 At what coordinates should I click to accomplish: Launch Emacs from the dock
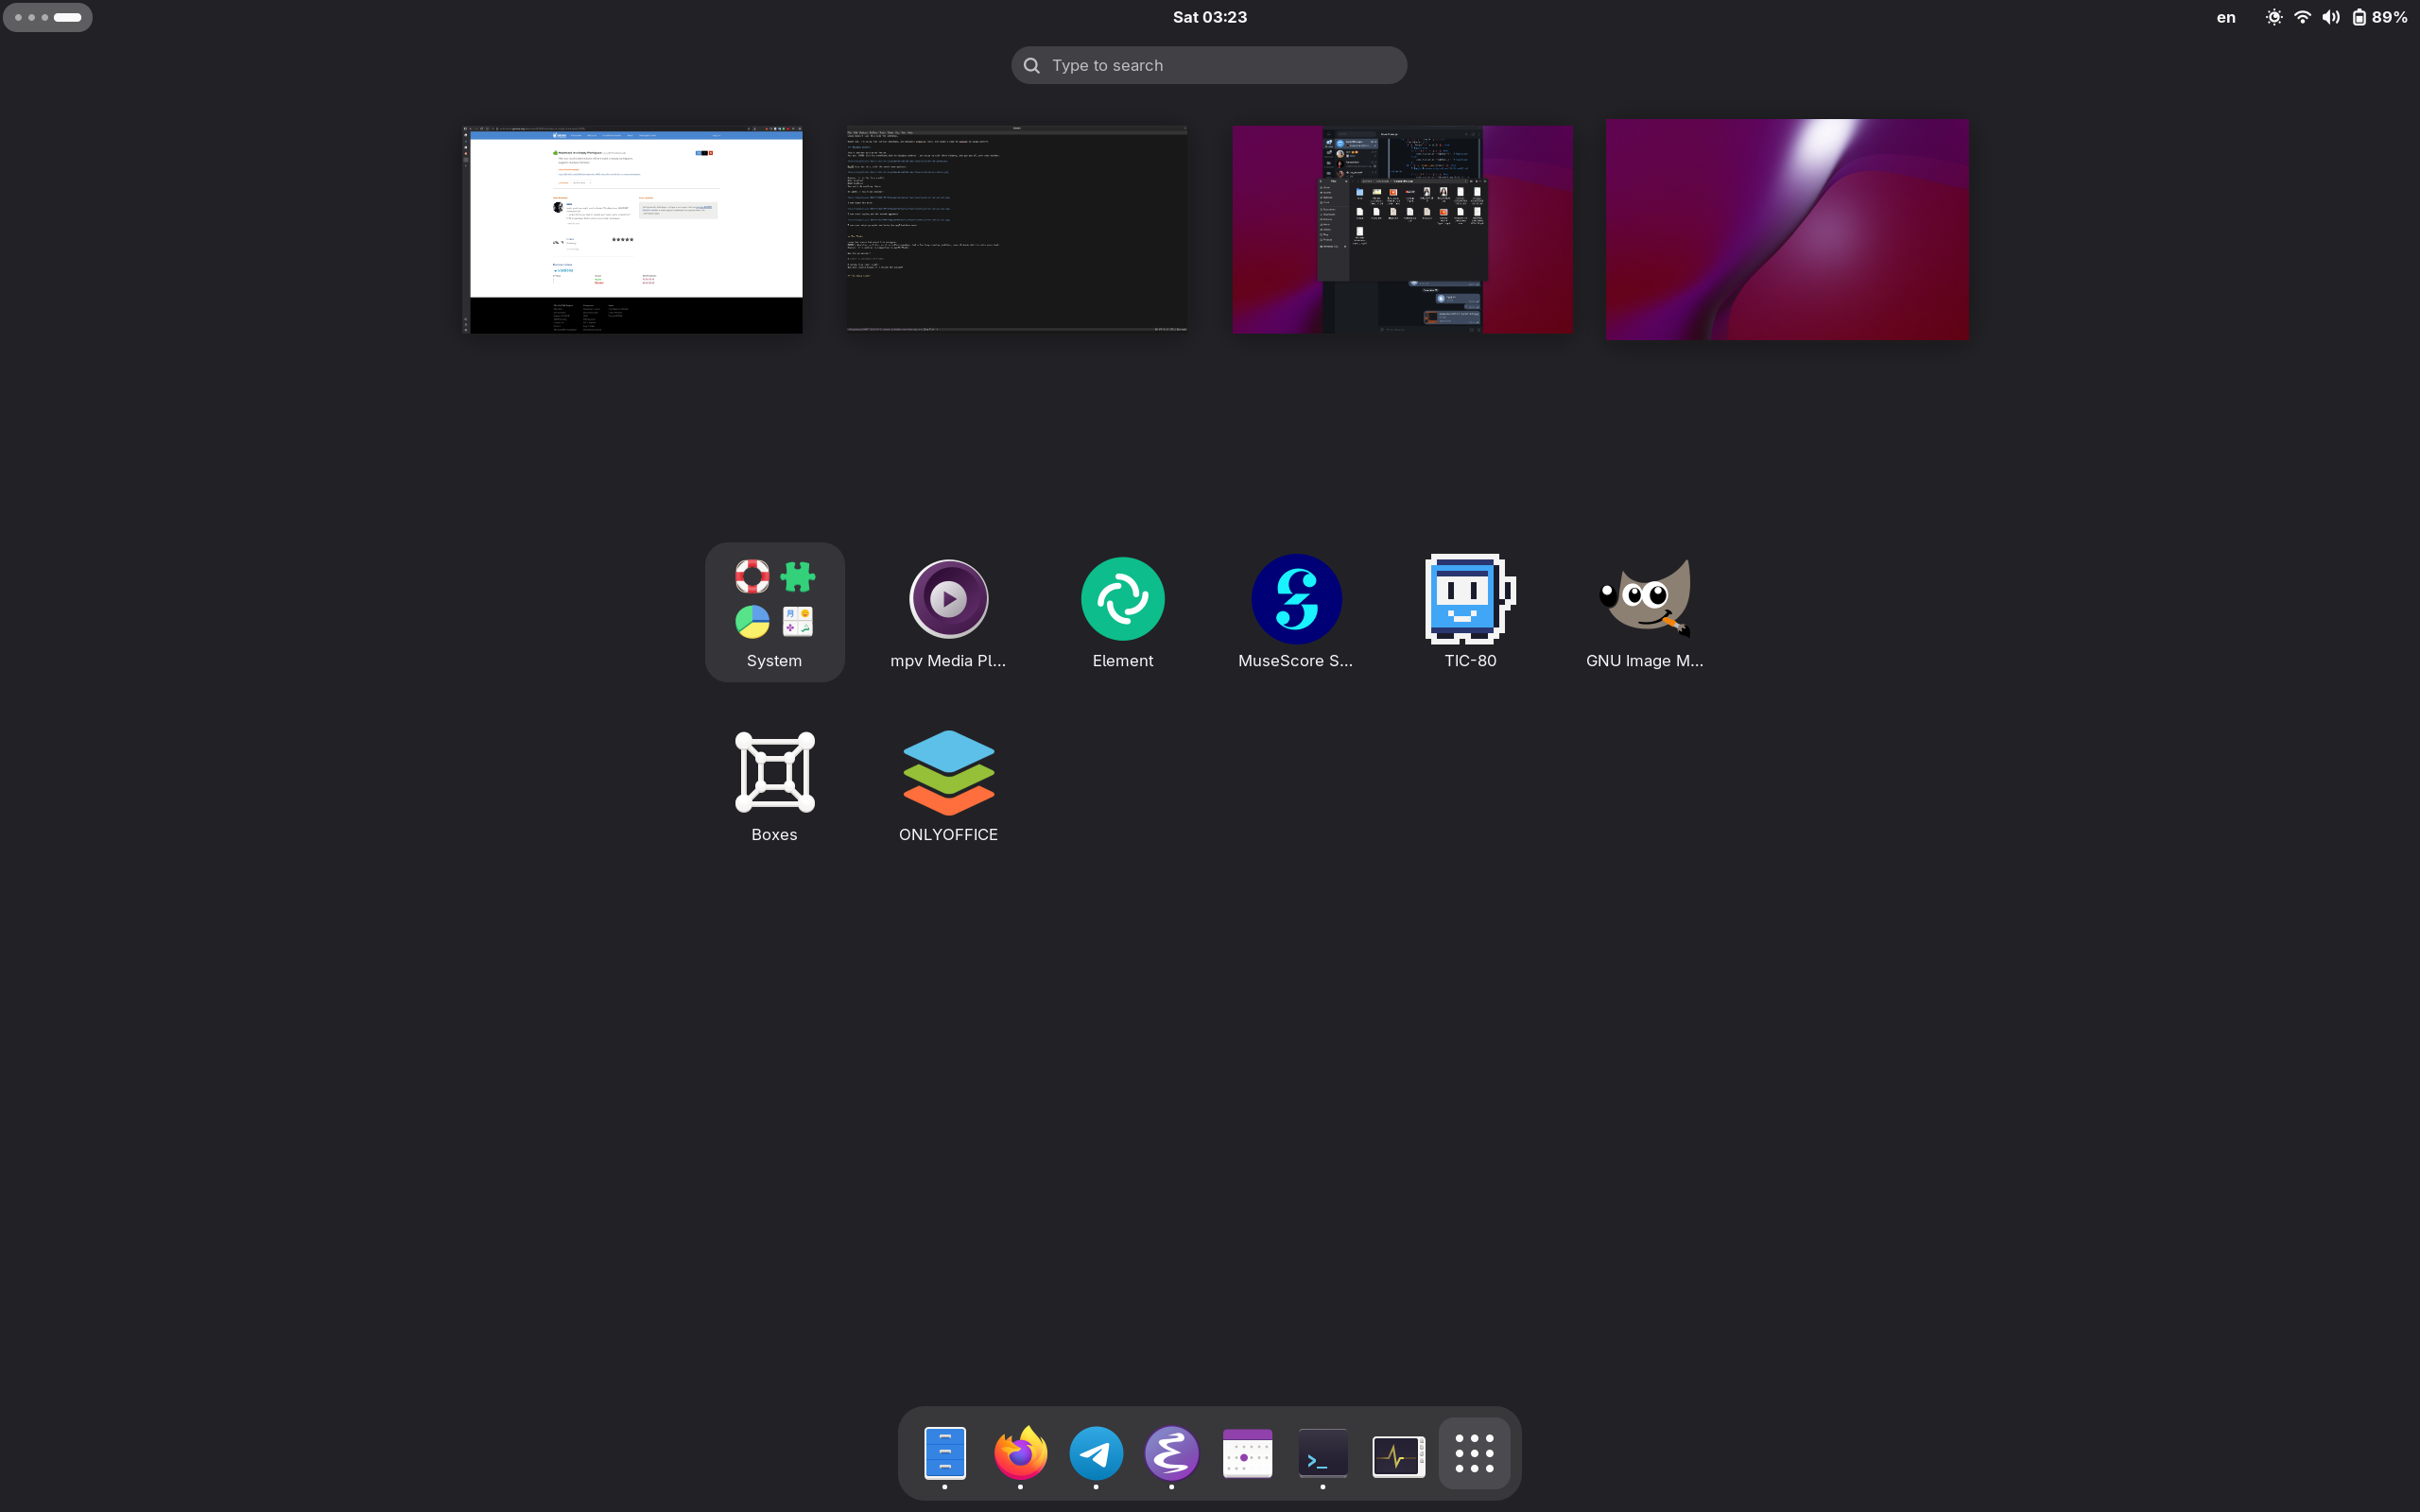click(1171, 1453)
